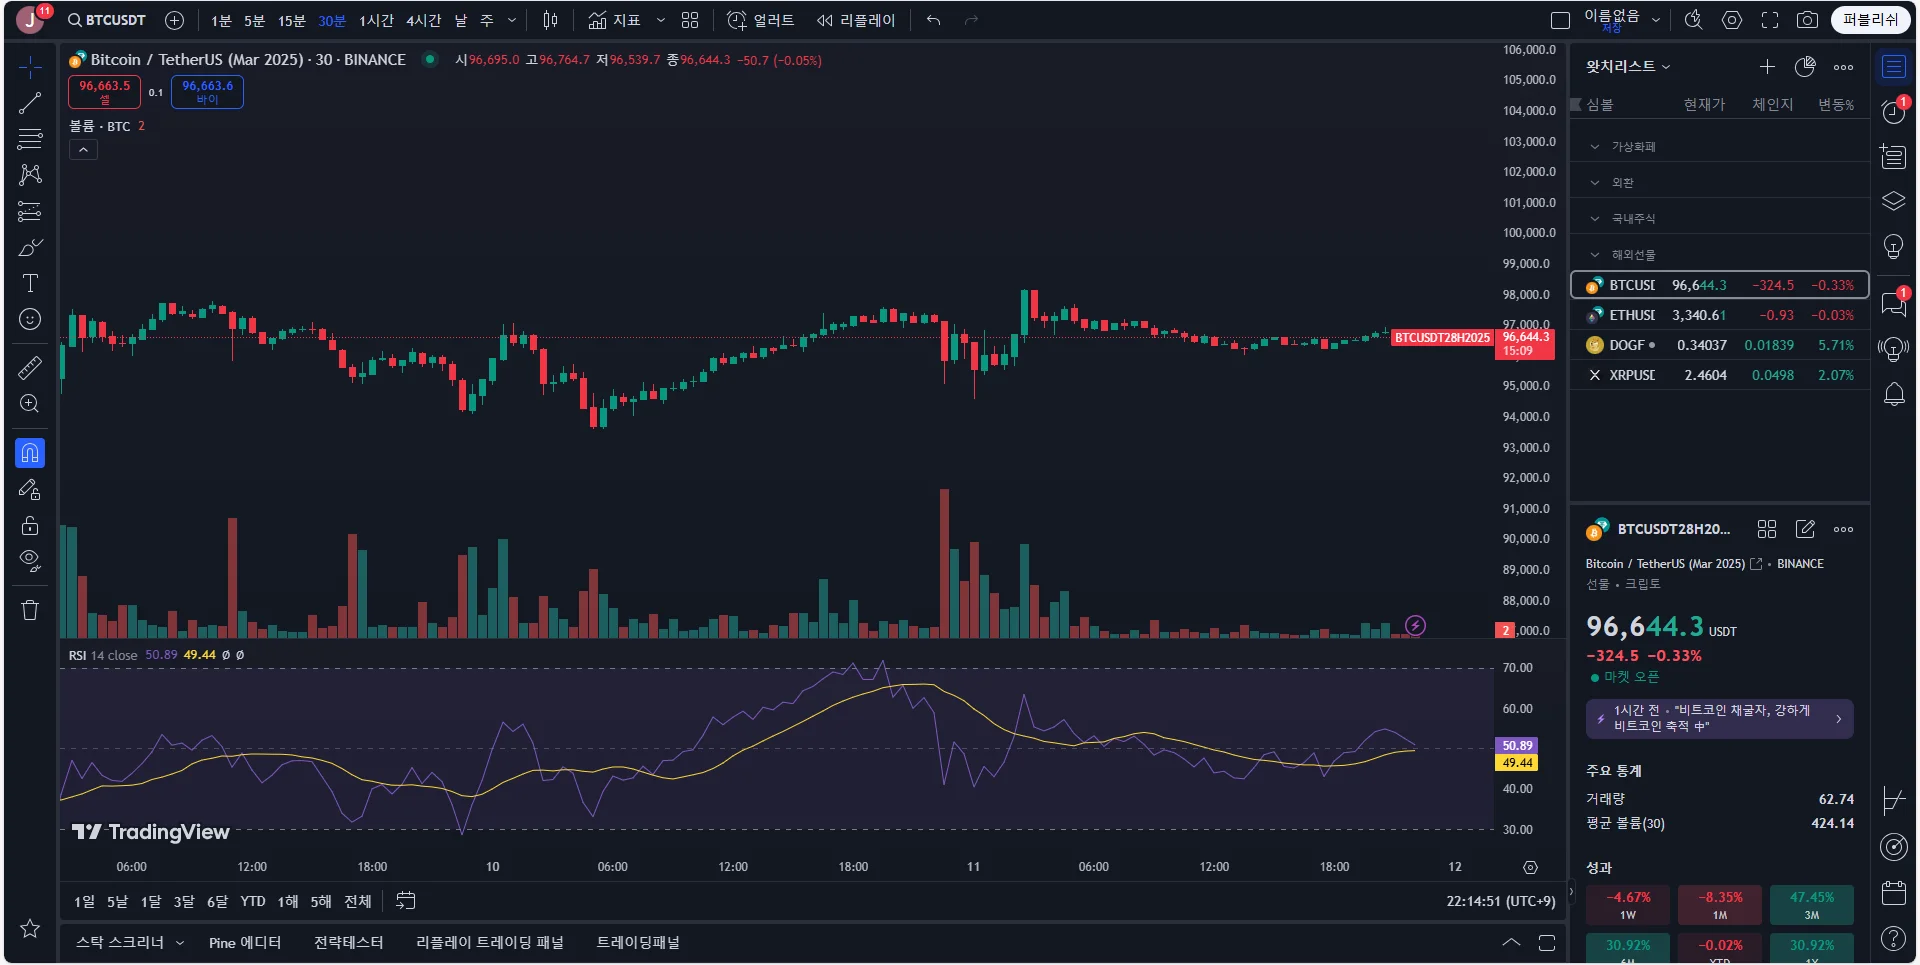
Task: Open the 전략테스터 tab
Action: [349, 942]
